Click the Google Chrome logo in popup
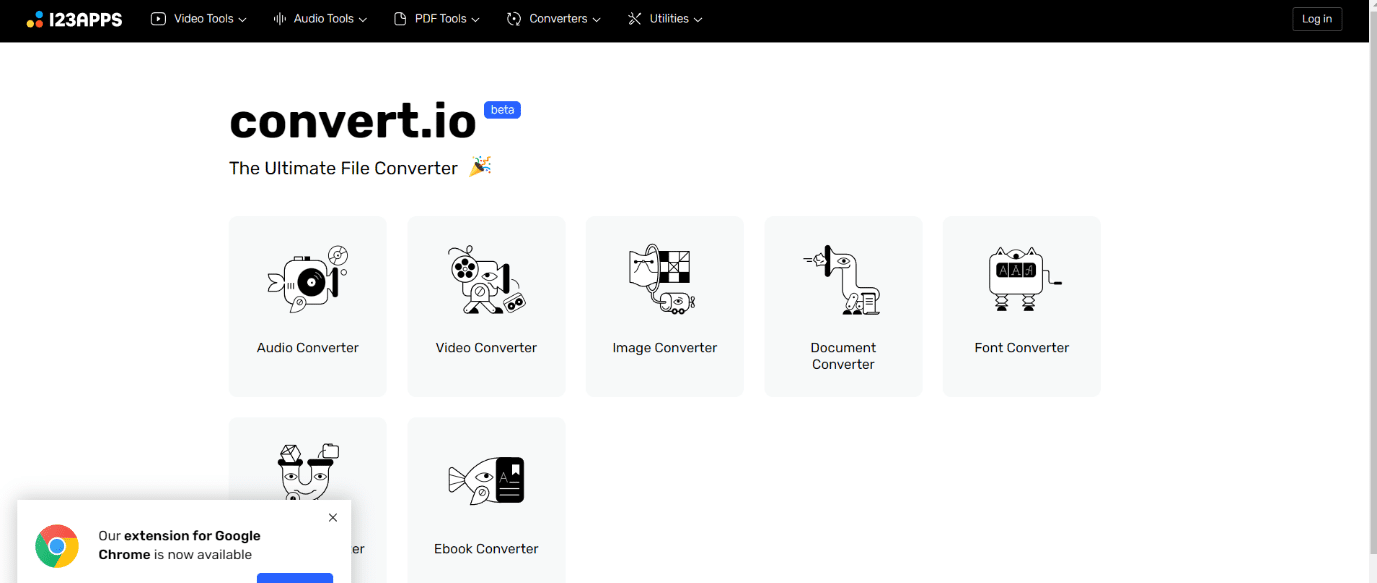Viewport: 1377px width, 583px height. tap(57, 546)
